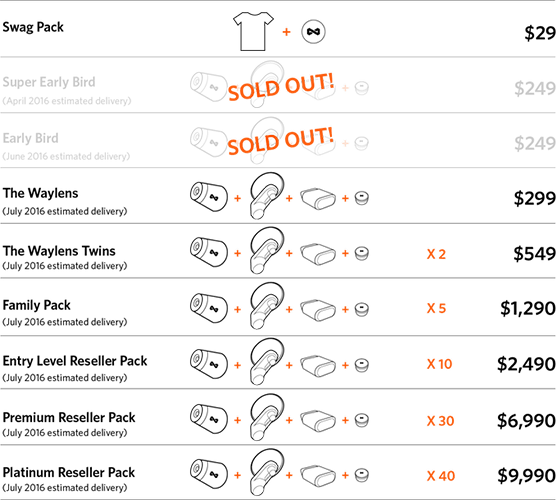
Task: Click the SOLD OUT stamp on Super Early Bird
Action: point(281,87)
